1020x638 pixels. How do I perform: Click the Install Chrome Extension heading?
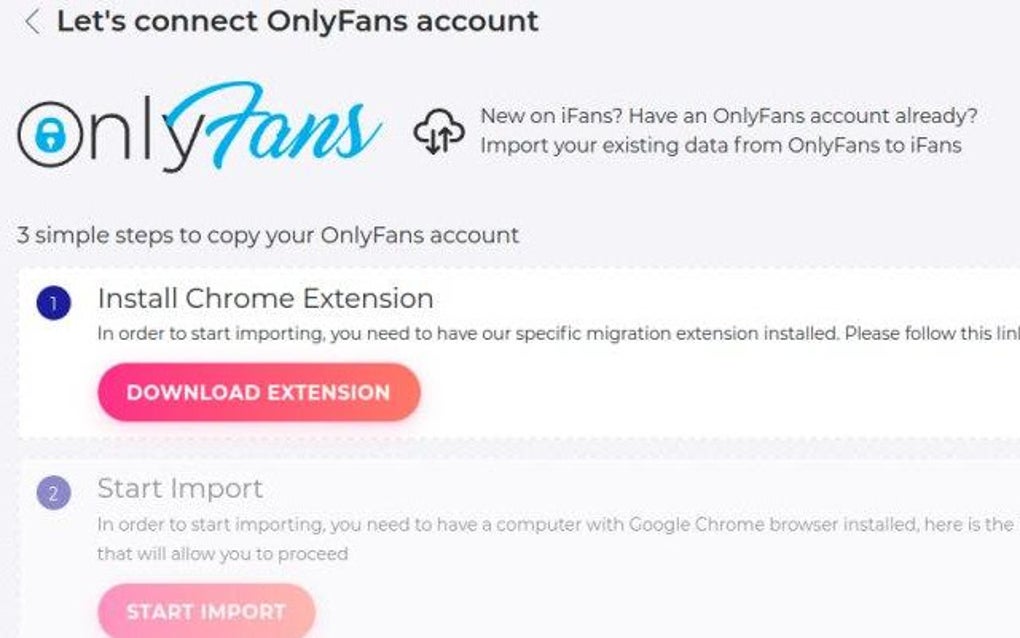264,297
